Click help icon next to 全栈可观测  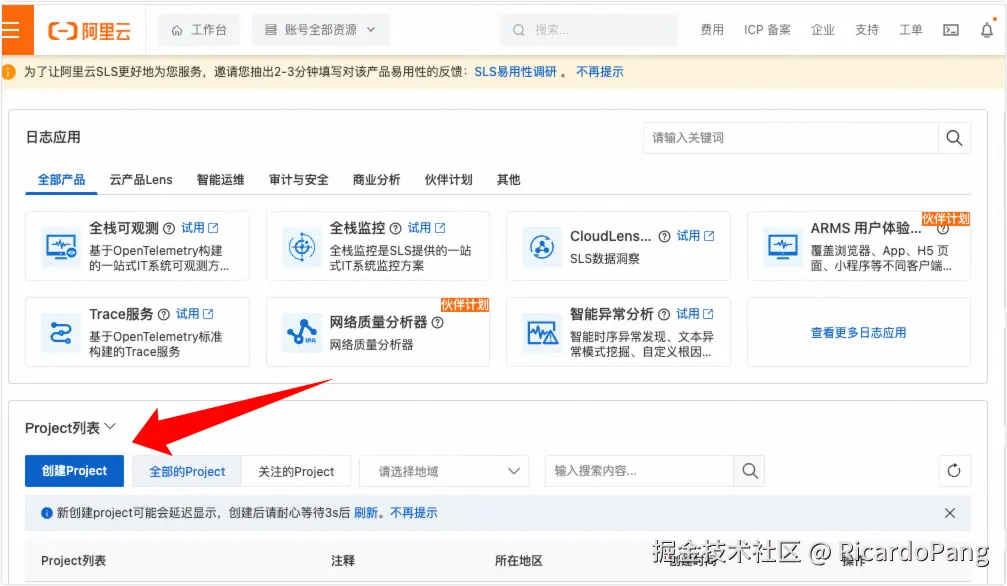(169, 229)
